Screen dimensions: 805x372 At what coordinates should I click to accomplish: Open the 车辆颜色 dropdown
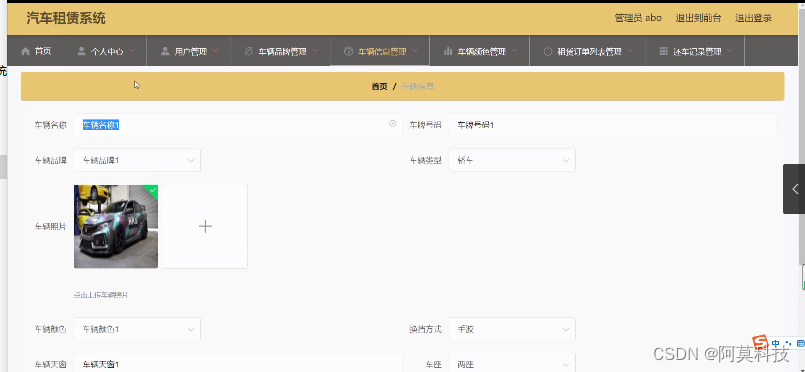click(137, 329)
